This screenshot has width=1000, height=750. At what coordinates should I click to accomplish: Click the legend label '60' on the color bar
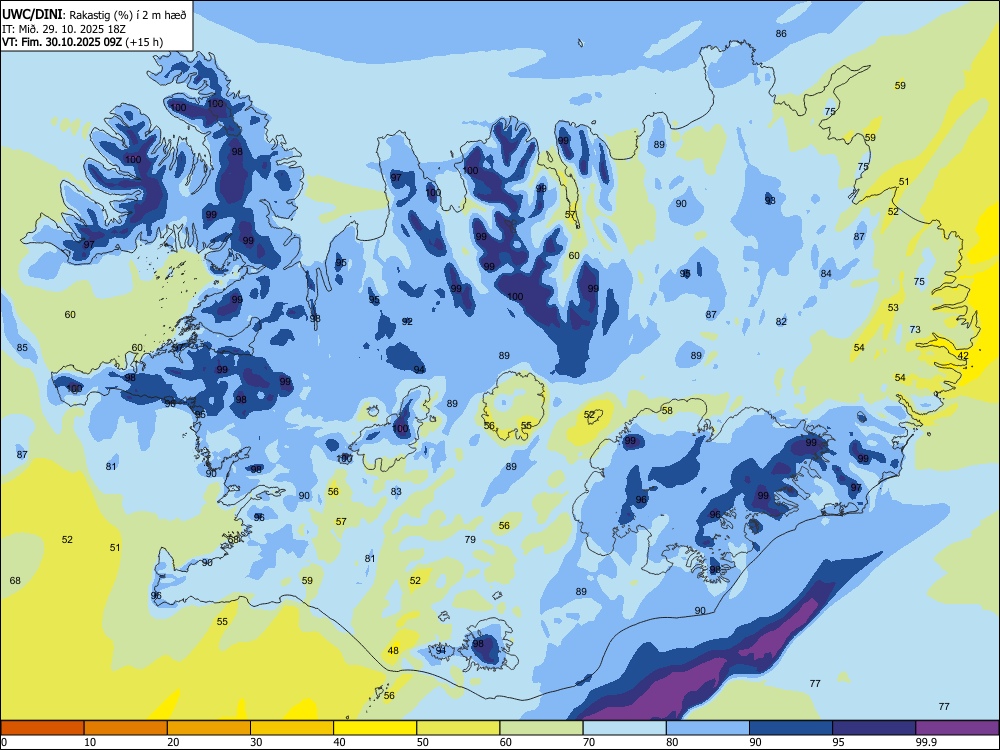pos(506,742)
